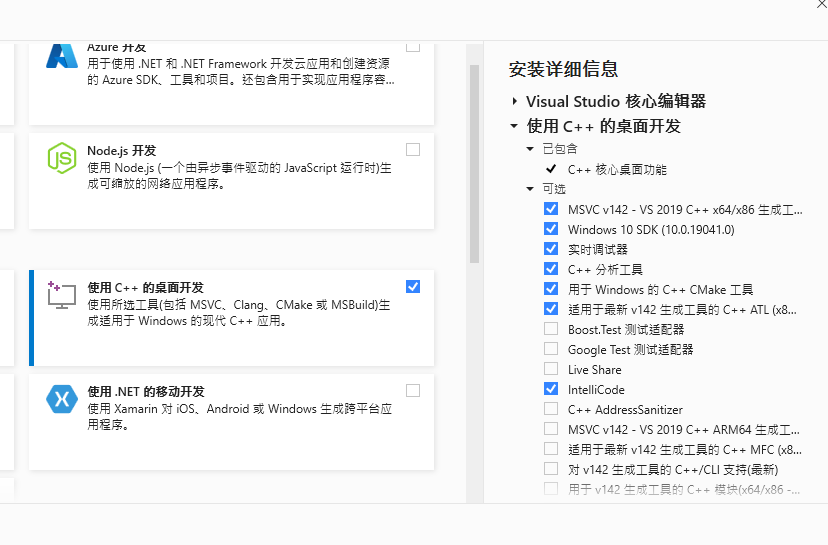Enable the Boost.Test 测试适配器 checkbox

pyautogui.click(x=551, y=328)
